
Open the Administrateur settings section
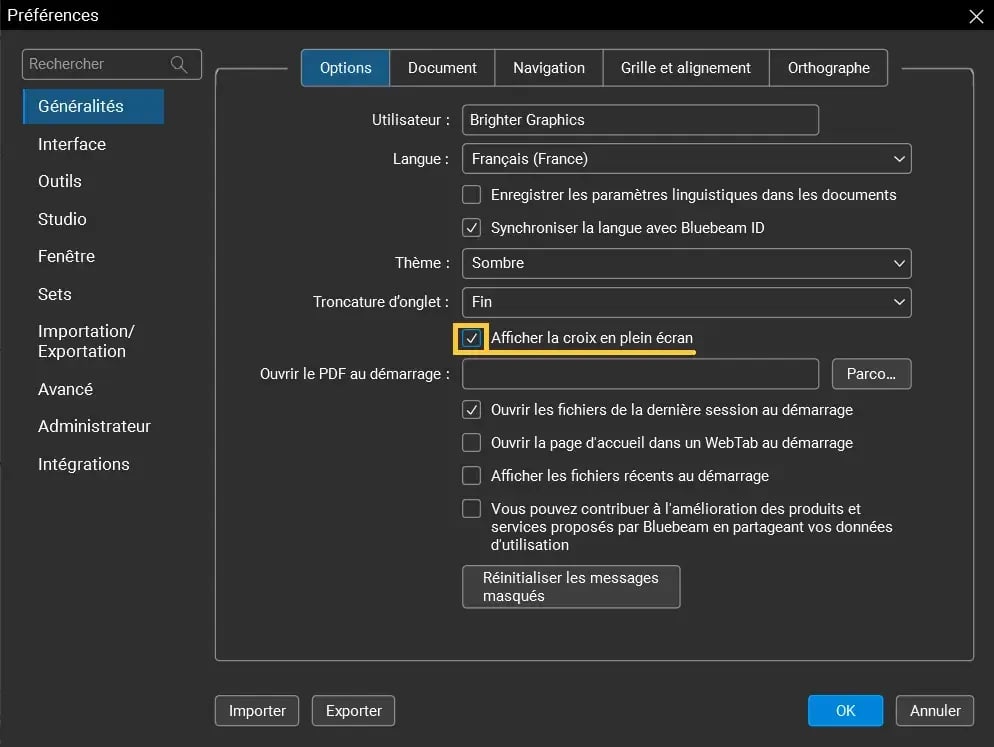[94, 426]
